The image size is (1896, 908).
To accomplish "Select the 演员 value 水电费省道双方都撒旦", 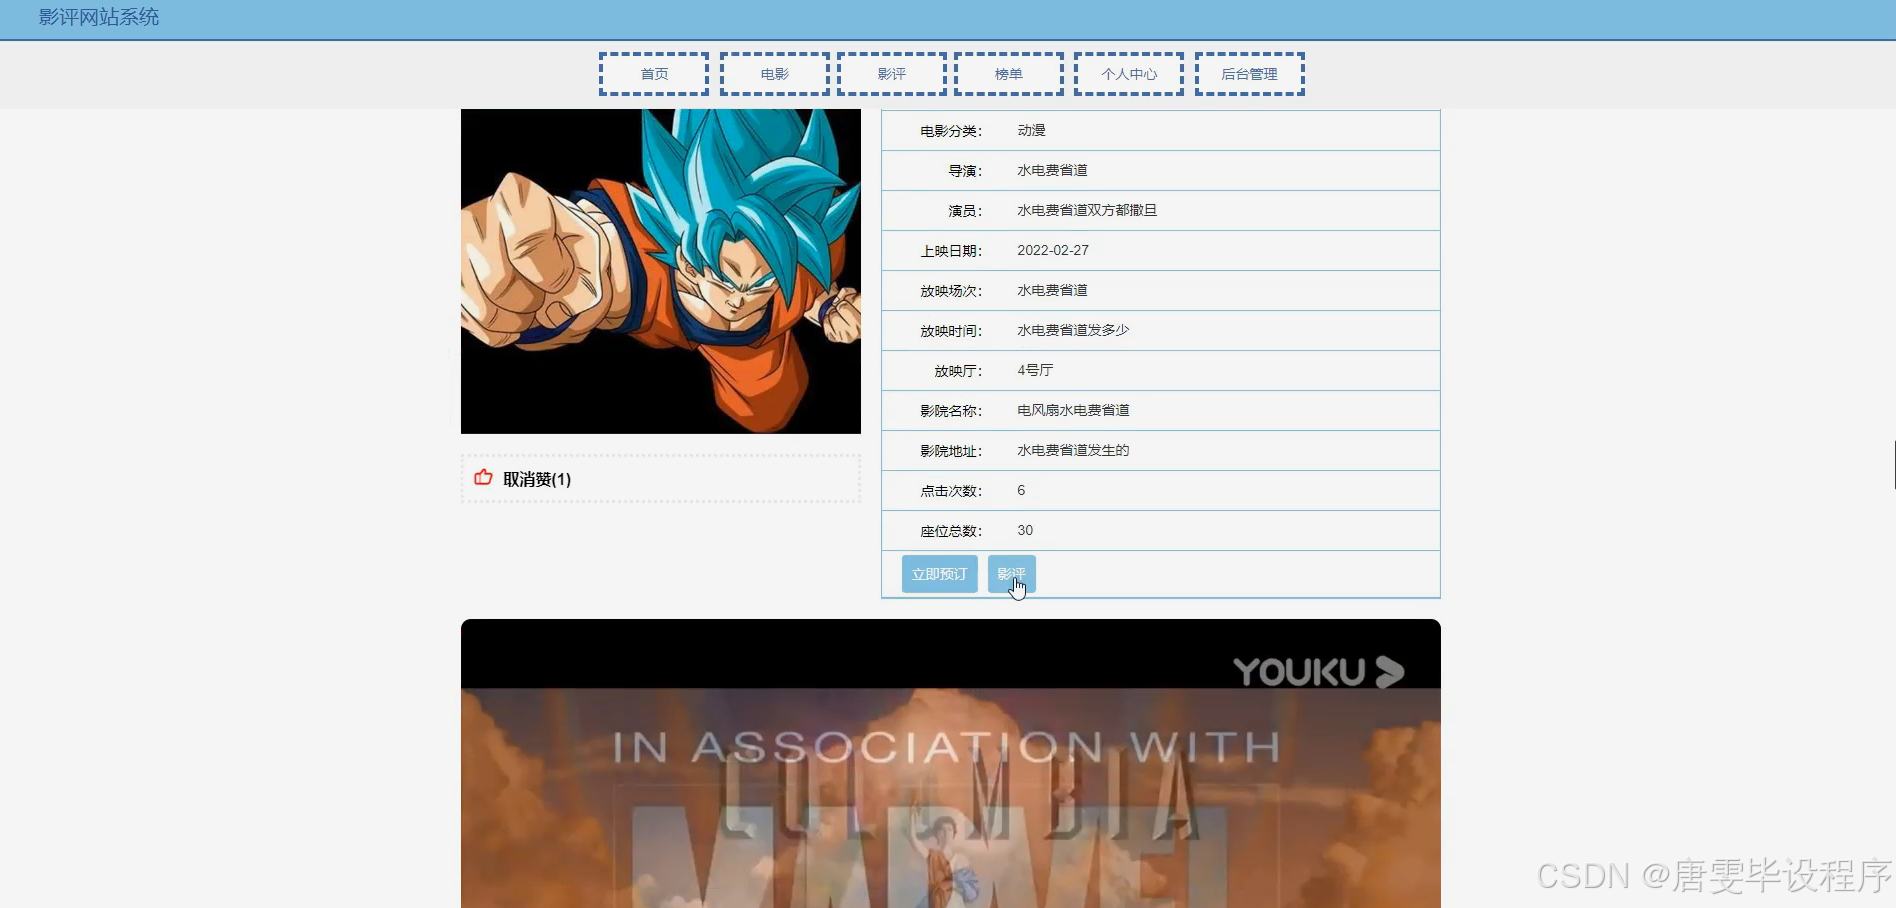I will tap(1087, 211).
